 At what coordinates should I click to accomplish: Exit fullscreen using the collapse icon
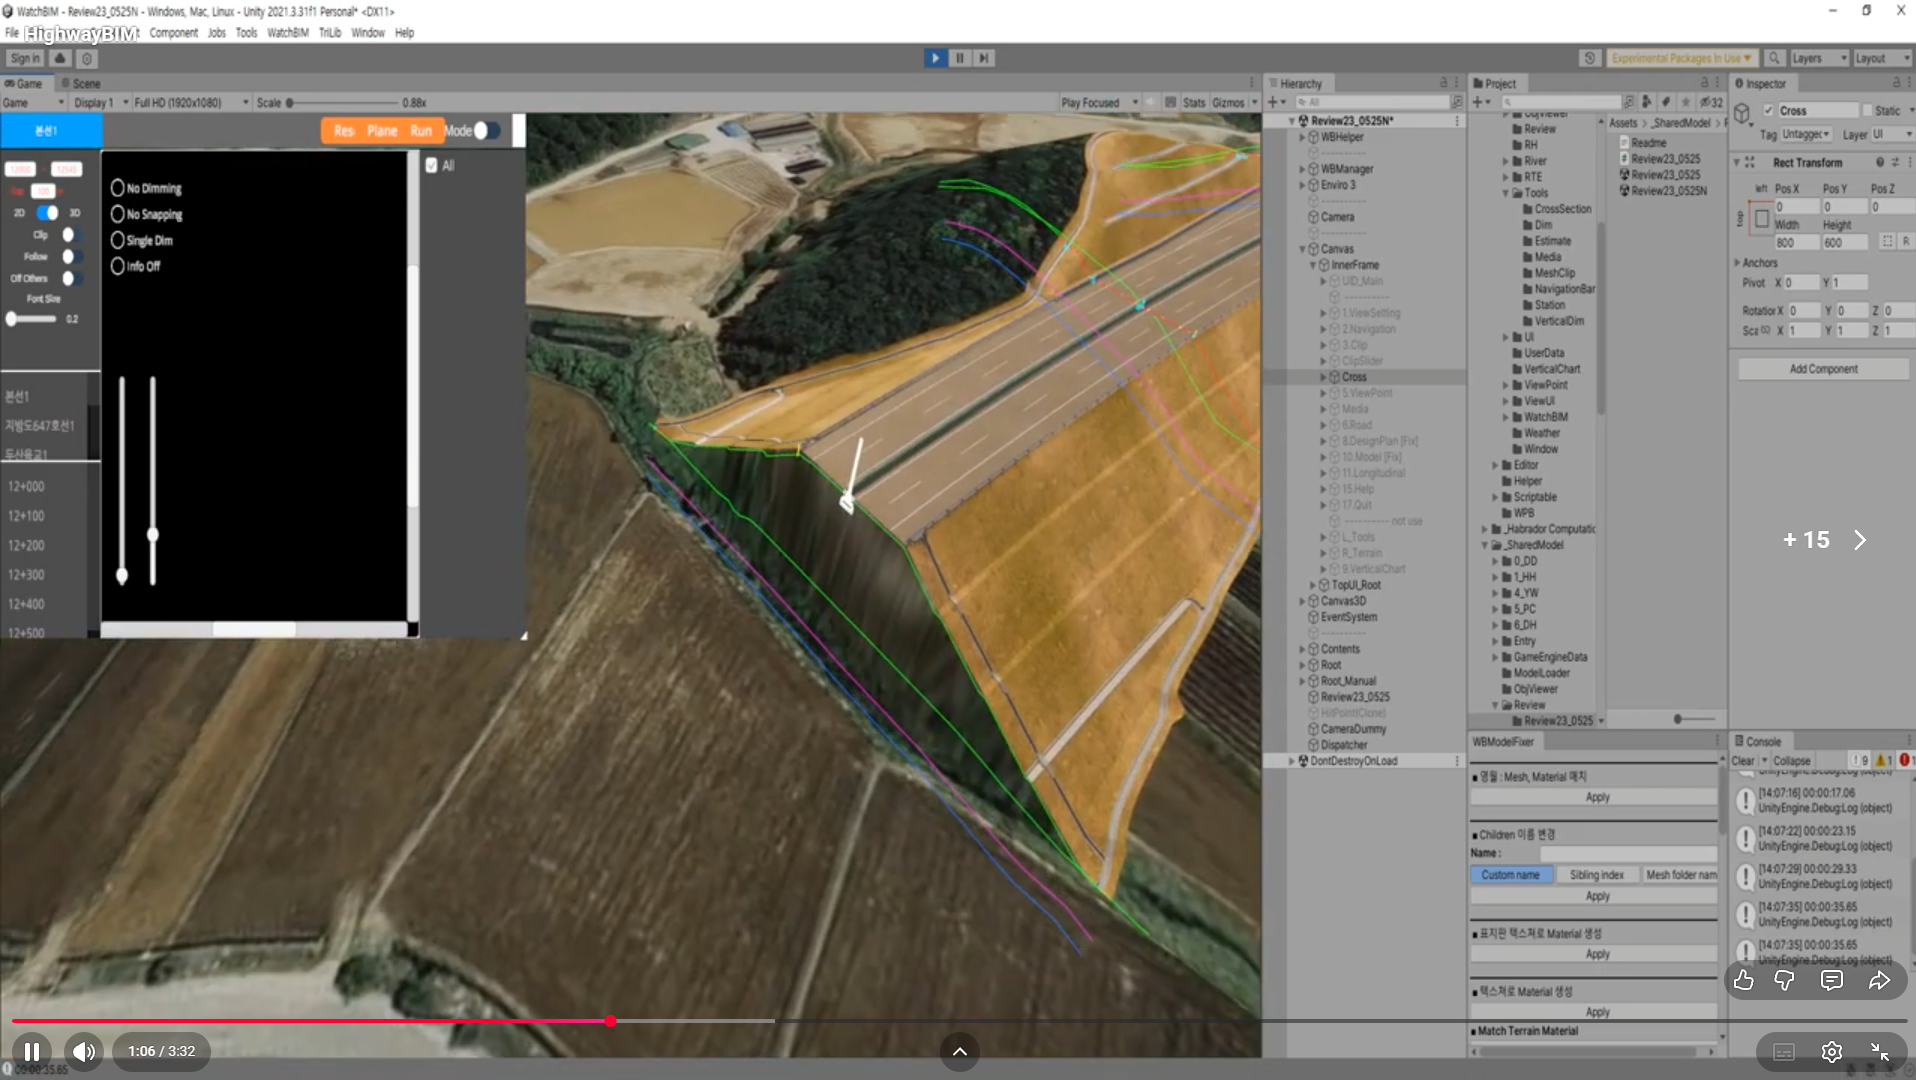pos(1879,1052)
